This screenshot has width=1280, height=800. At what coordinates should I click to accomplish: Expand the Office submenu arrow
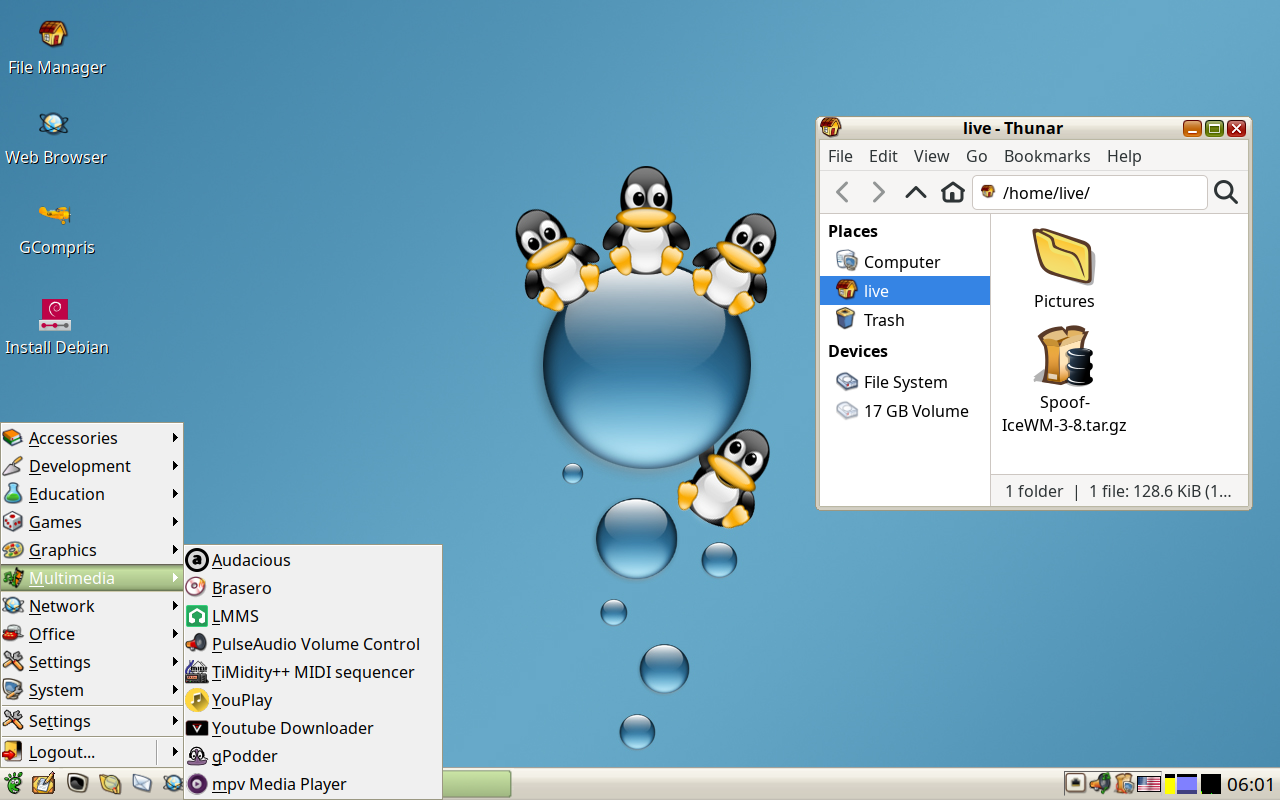pyautogui.click(x=175, y=634)
